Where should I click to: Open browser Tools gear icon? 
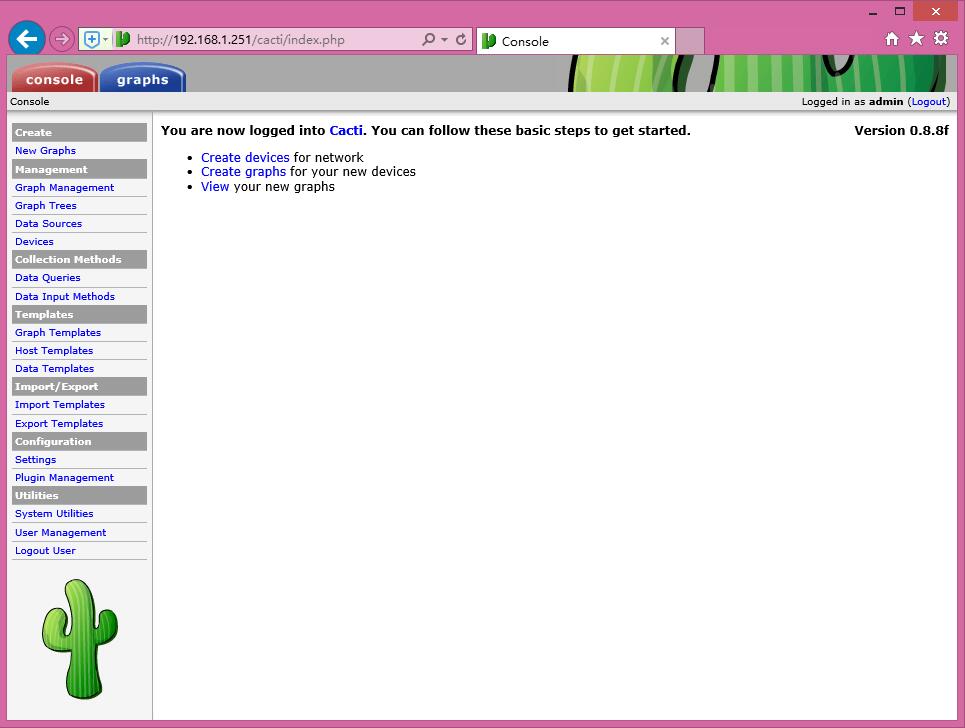pyautogui.click(x=941, y=39)
